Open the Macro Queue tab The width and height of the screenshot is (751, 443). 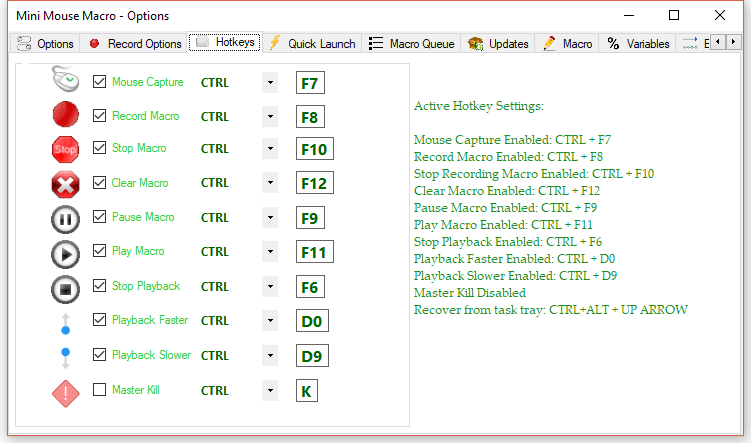412,44
